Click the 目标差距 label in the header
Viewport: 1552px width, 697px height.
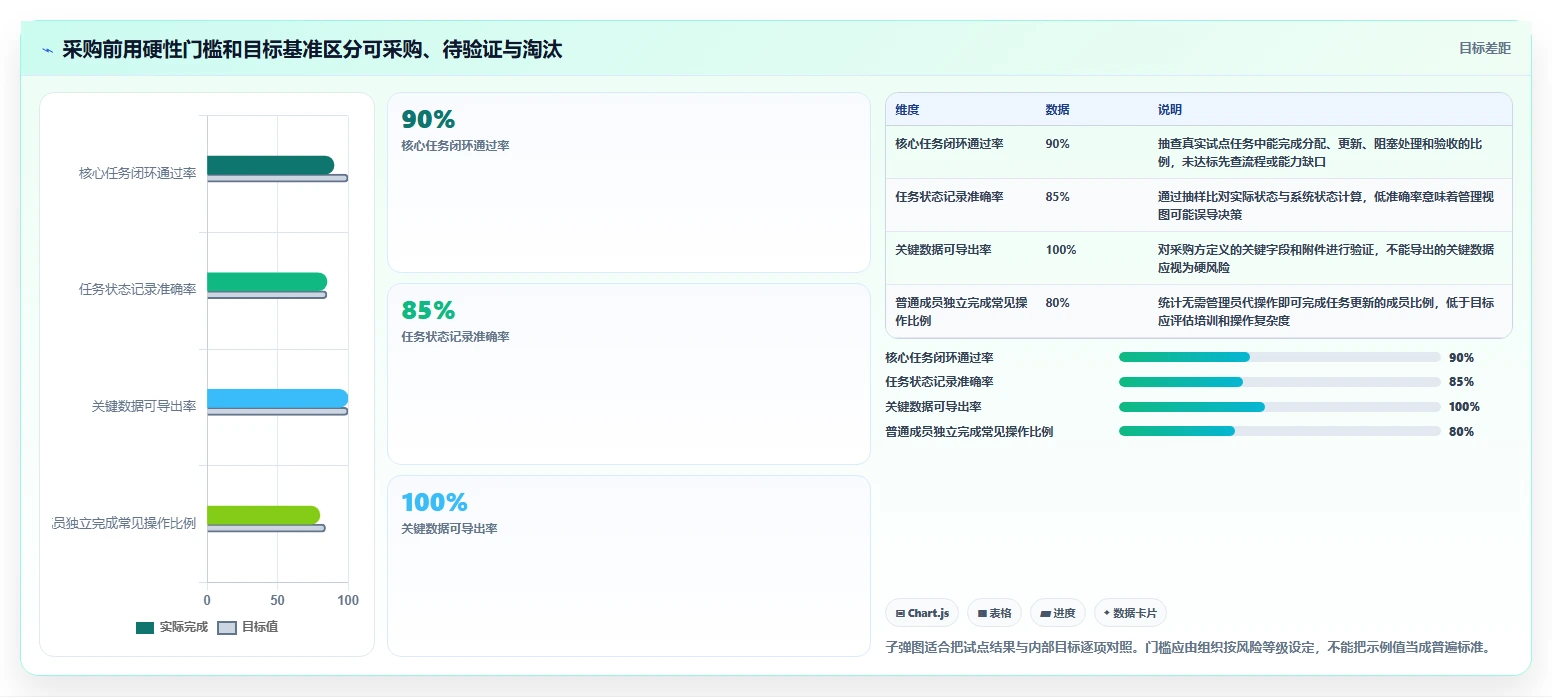pyautogui.click(x=1484, y=48)
